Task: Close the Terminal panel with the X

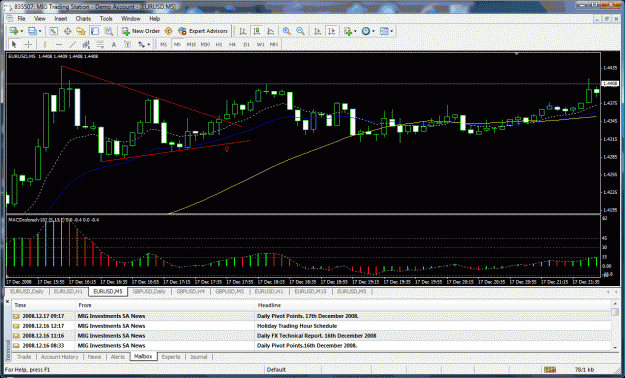Action: tap(8, 302)
